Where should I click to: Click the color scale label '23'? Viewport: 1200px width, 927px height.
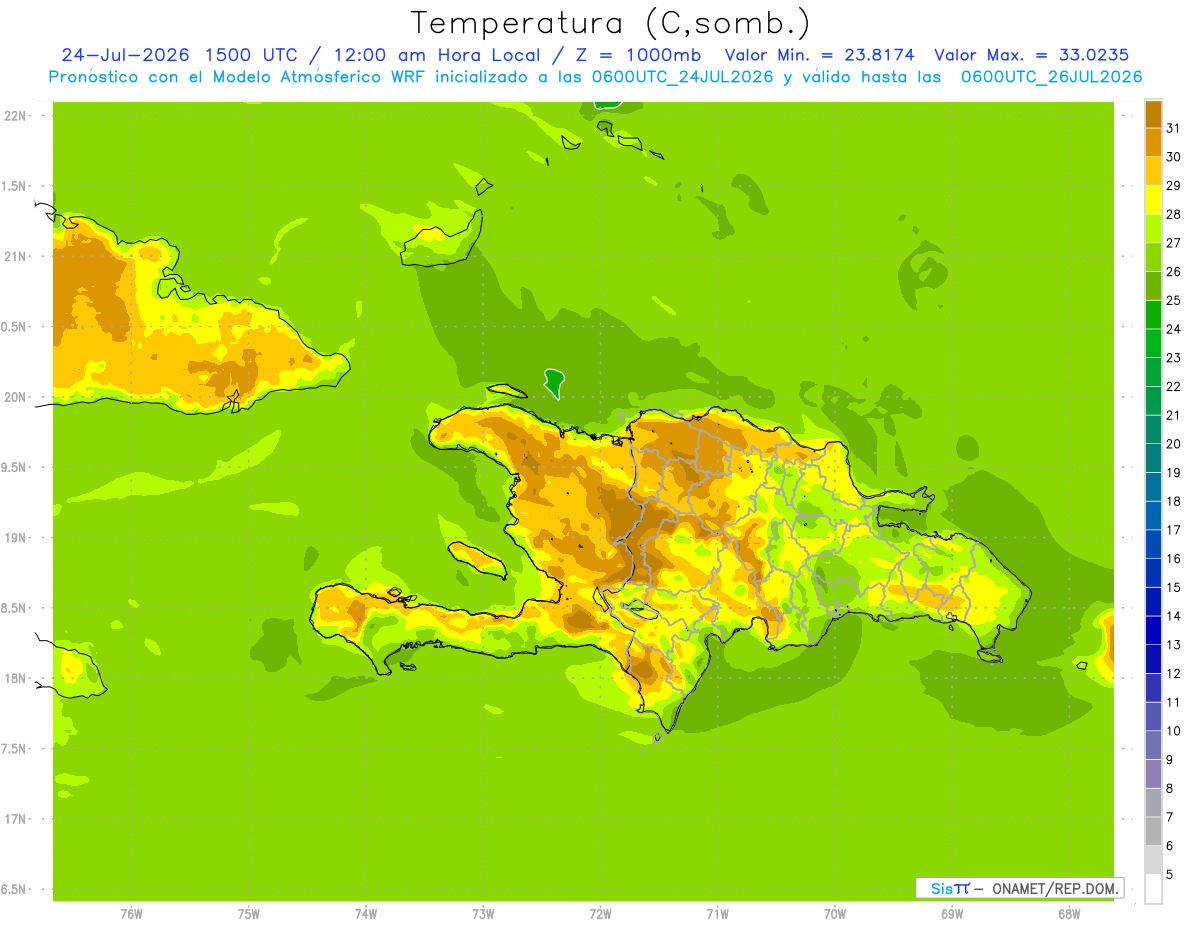[x=1173, y=358]
